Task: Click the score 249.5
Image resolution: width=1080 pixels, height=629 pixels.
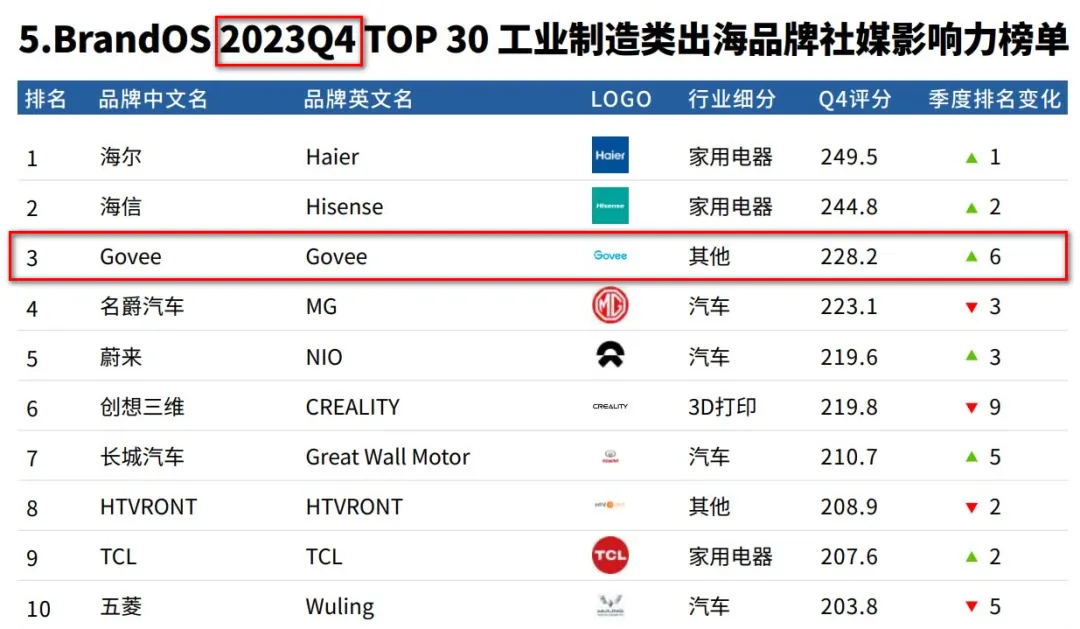Action: pos(849,157)
